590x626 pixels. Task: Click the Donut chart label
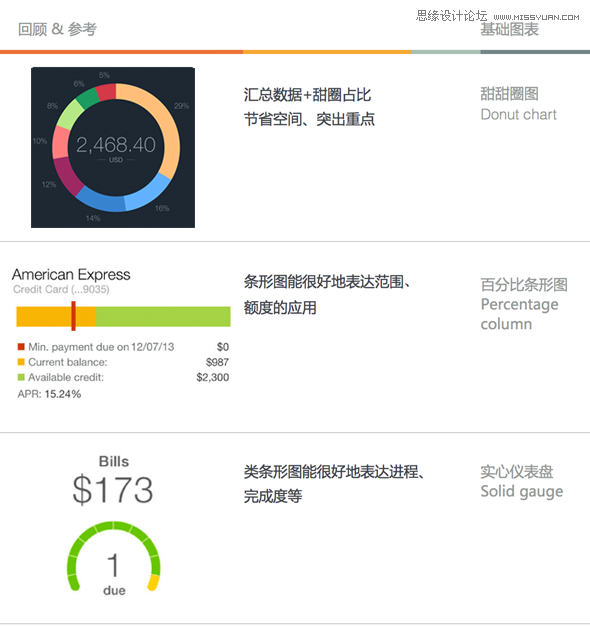click(519, 115)
